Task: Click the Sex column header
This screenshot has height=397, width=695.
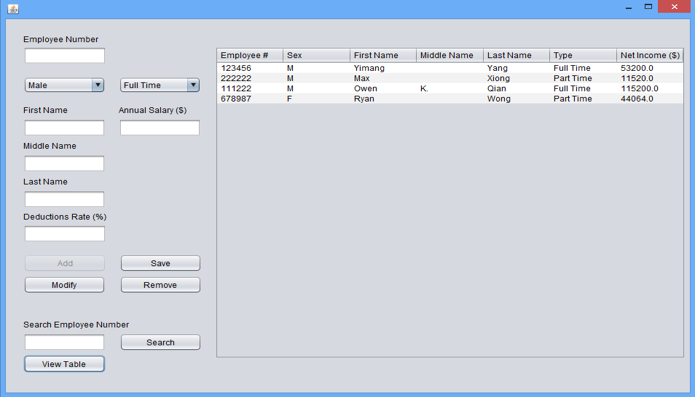Action: [x=316, y=55]
